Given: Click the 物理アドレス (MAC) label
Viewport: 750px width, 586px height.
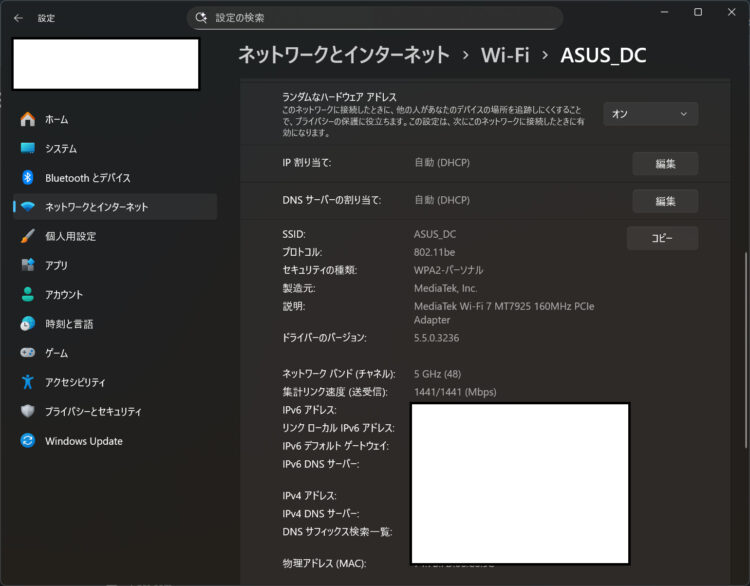Looking at the screenshot, I should pyautogui.click(x=324, y=564).
